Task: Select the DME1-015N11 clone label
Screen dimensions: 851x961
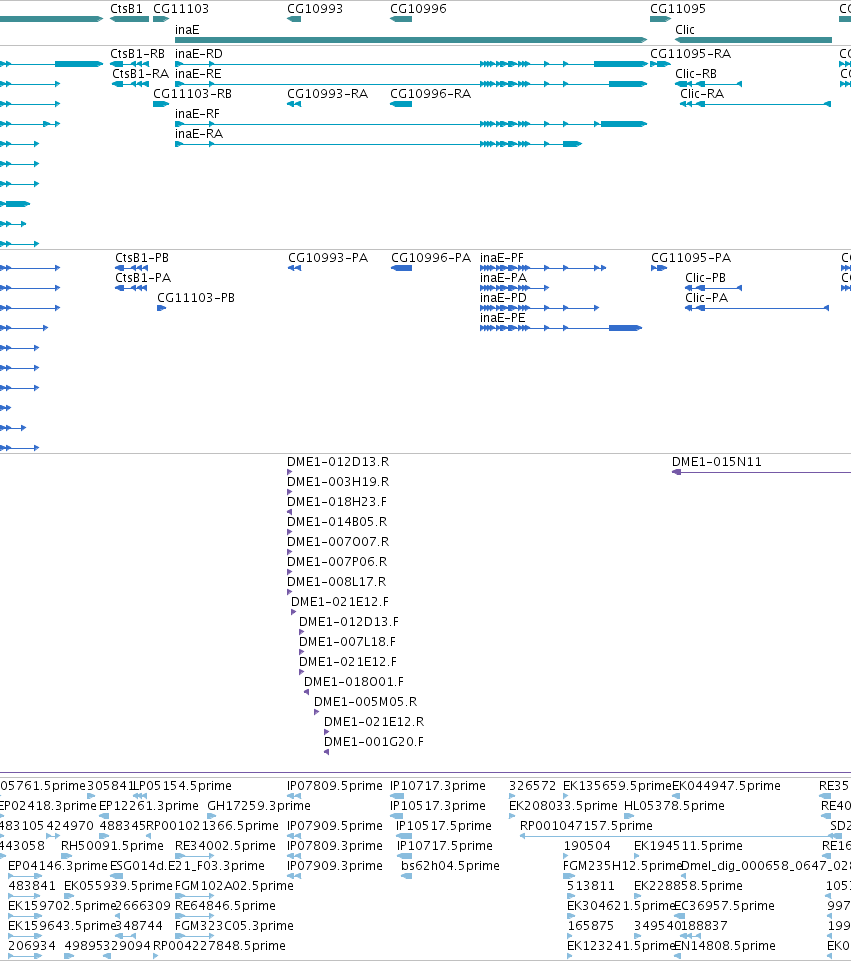Action: click(x=717, y=462)
